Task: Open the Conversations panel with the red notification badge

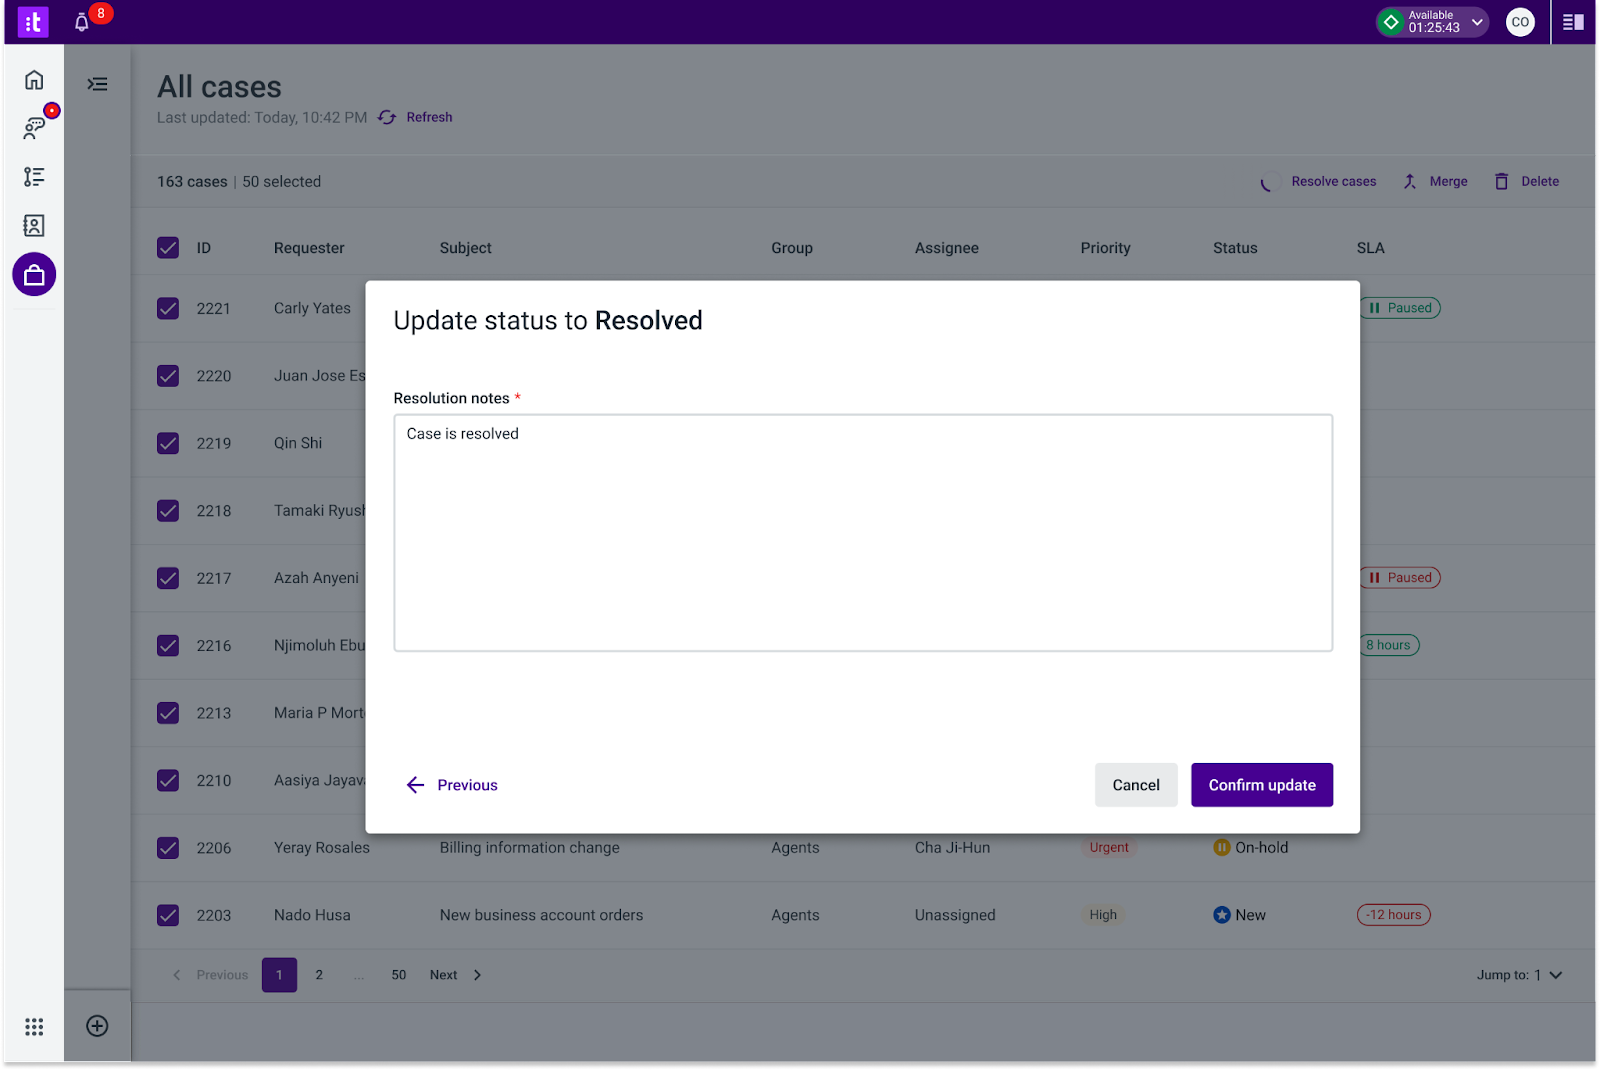Action: (33, 127)
